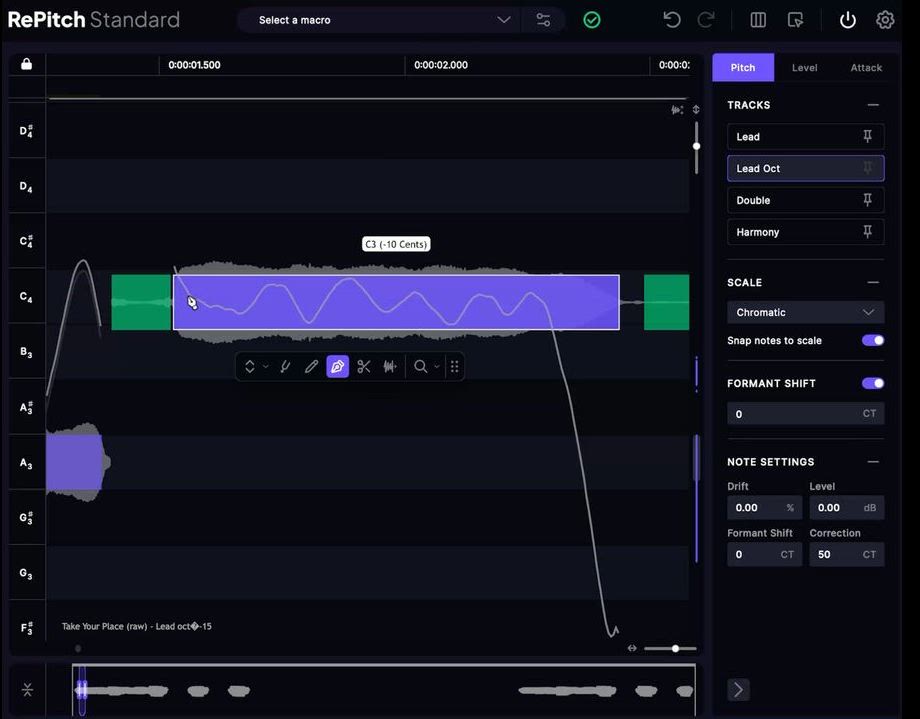Click the Correction value field
This screenshot has width=920, height=719.
835,554
